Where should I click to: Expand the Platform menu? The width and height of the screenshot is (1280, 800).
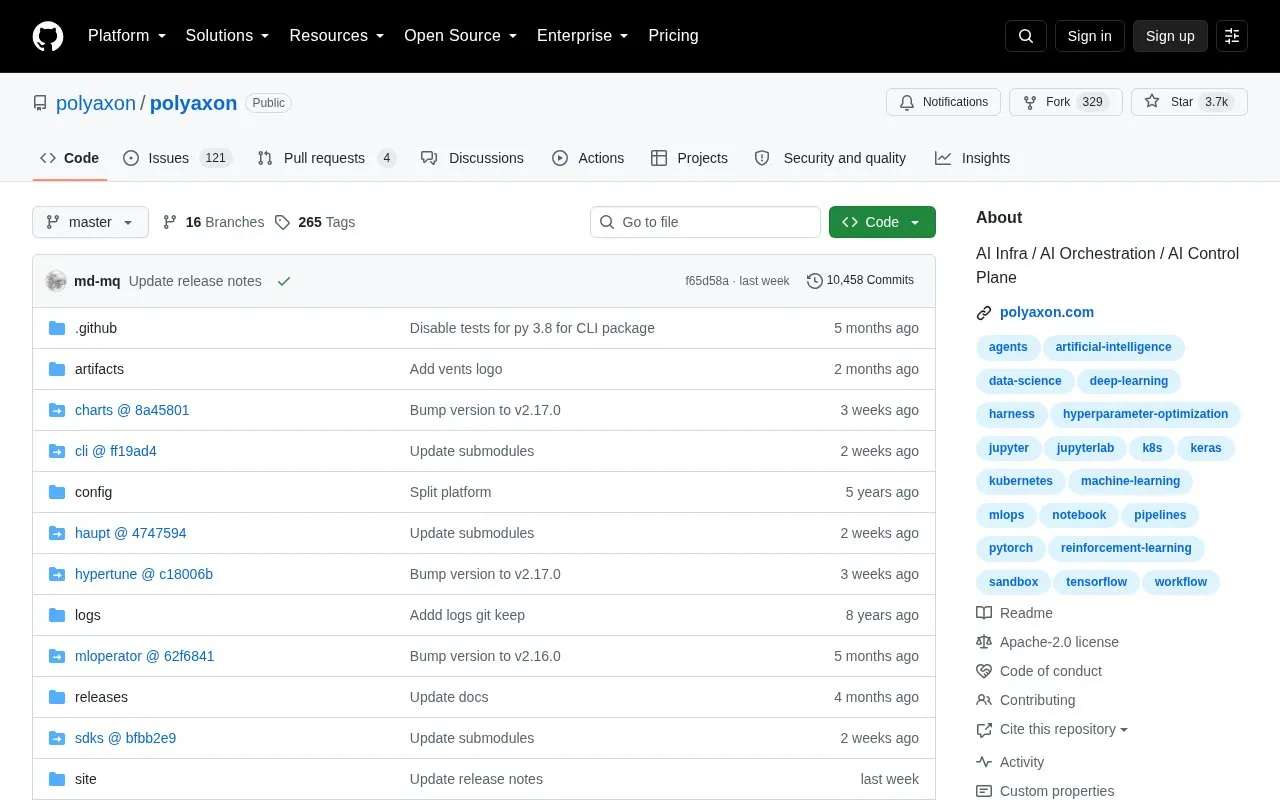[127, 36]
